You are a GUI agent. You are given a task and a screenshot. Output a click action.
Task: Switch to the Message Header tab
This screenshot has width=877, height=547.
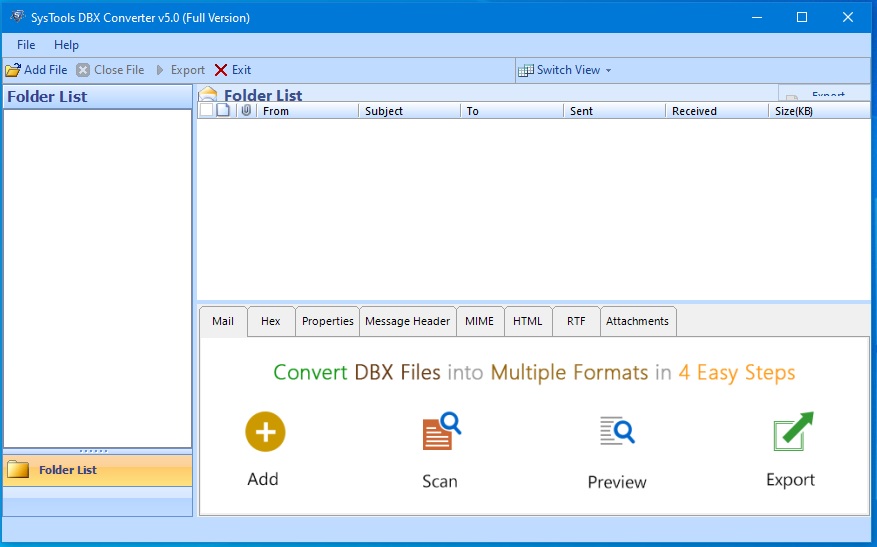408,321
